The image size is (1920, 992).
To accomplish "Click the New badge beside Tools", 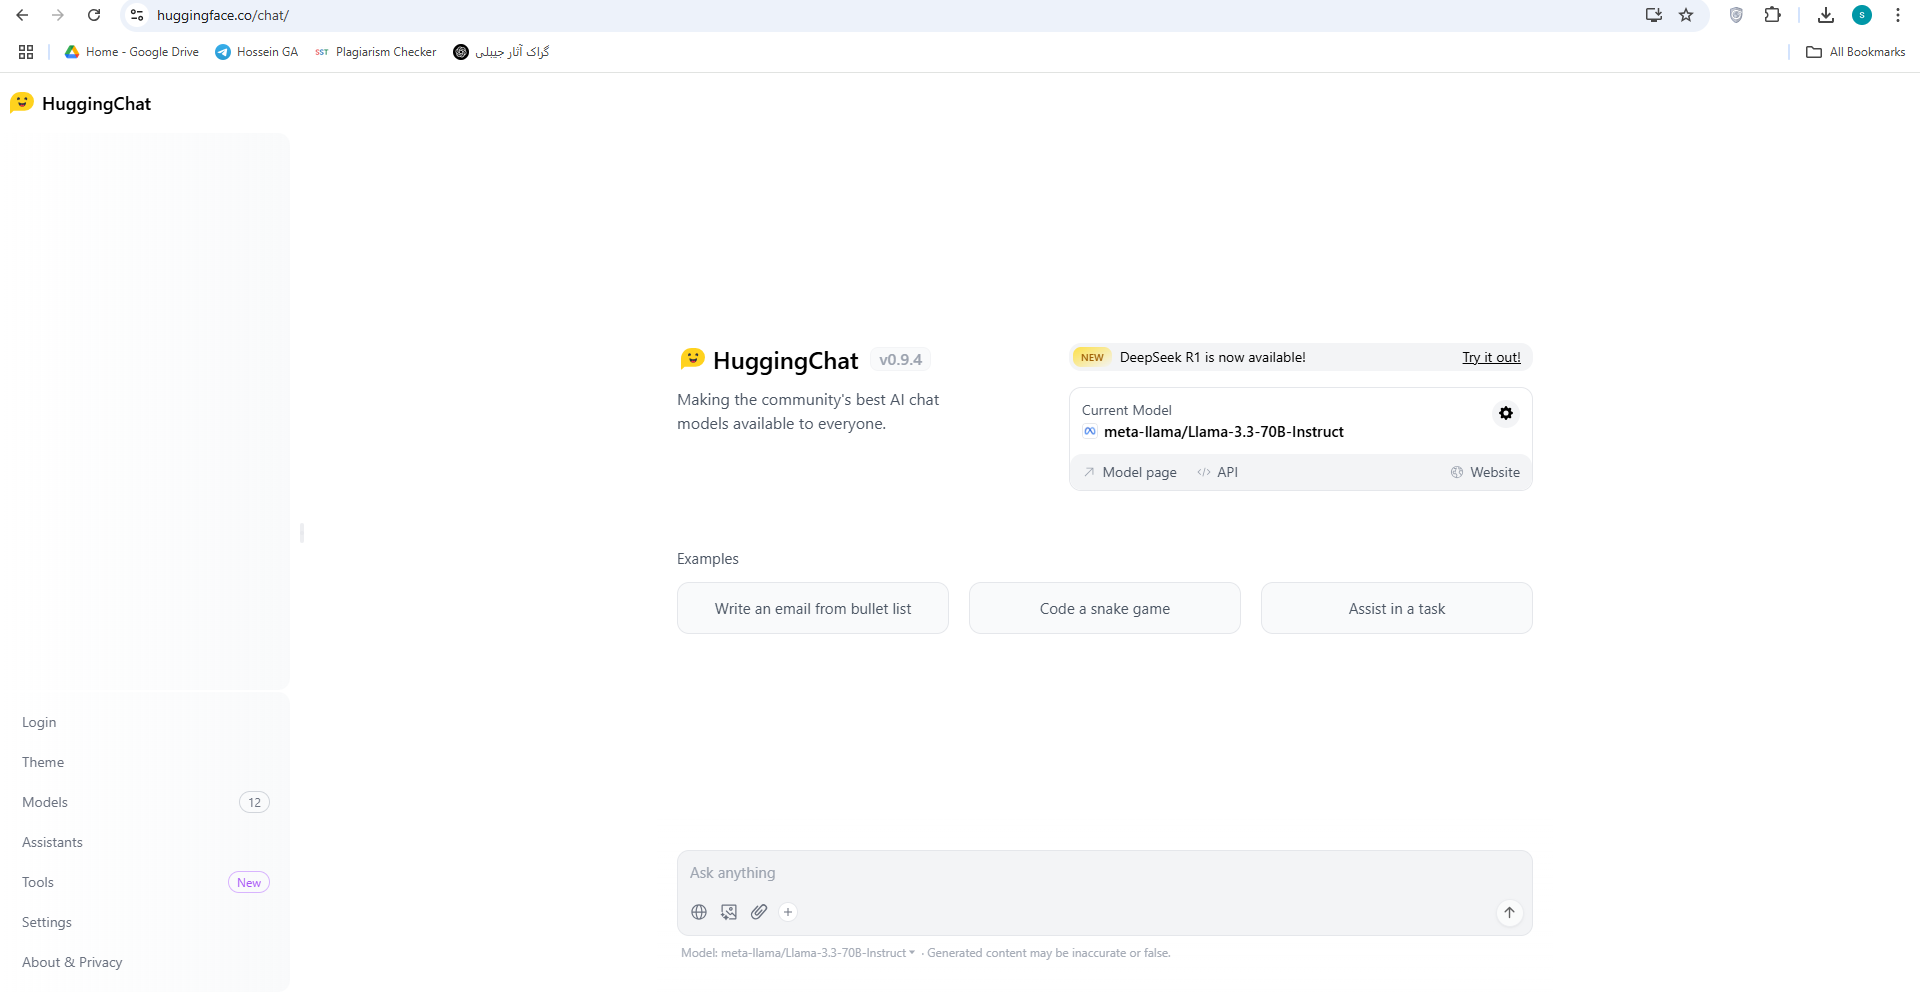I will click(x=249, y=882).
